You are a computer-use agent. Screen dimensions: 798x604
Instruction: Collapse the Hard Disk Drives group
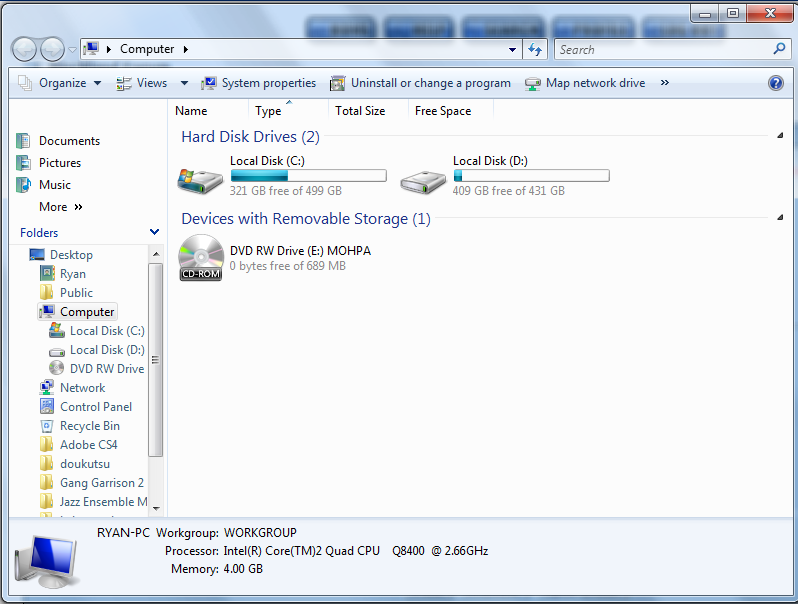point(779,136)
